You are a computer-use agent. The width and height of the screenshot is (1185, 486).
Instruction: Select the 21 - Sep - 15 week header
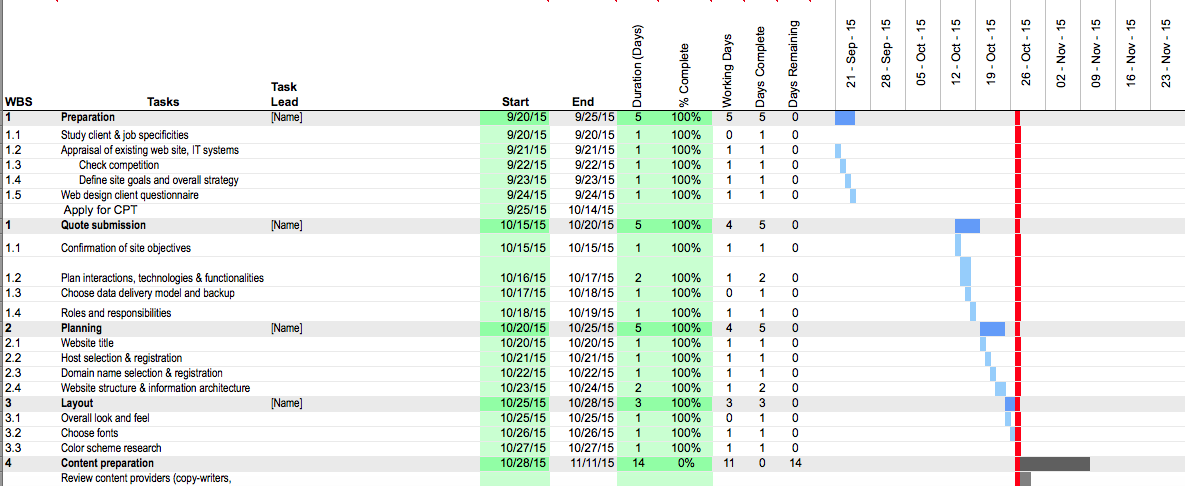tap(851, 55)
